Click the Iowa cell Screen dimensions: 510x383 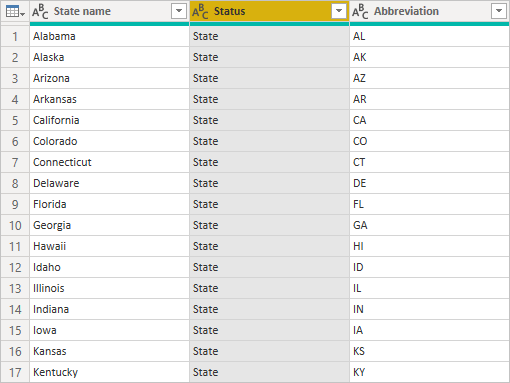coord(109,330)
